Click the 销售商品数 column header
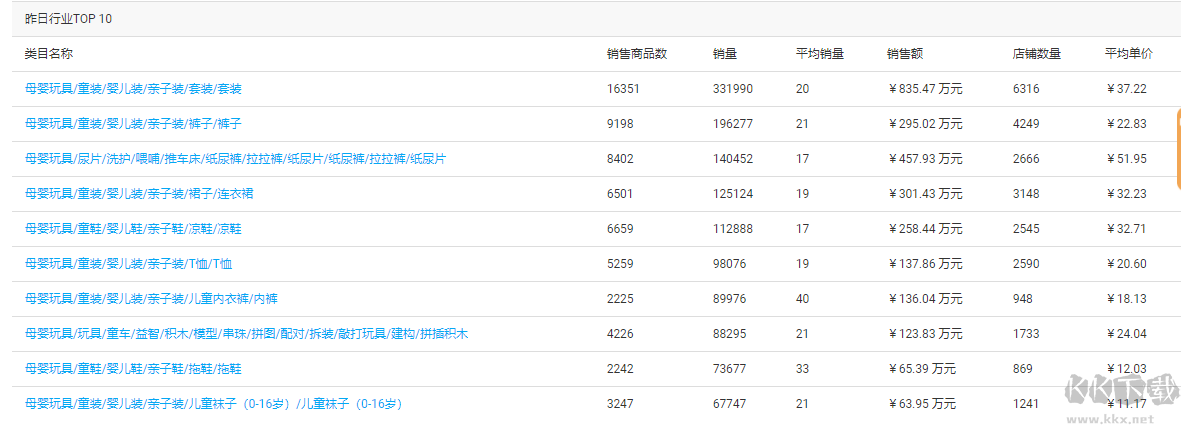 [637, 54]
